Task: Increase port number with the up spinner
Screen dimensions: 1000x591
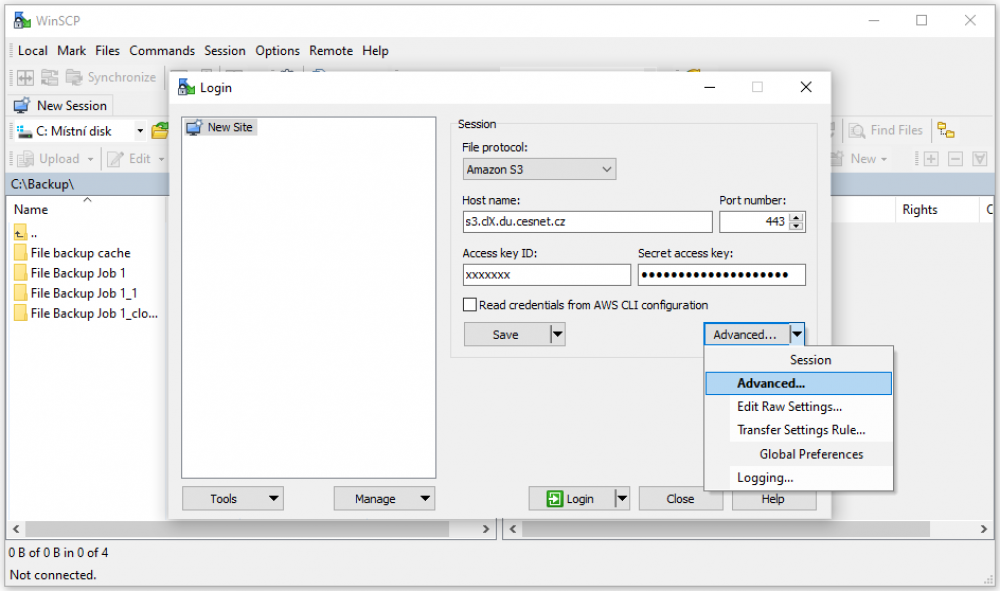Action: (797, 217)
